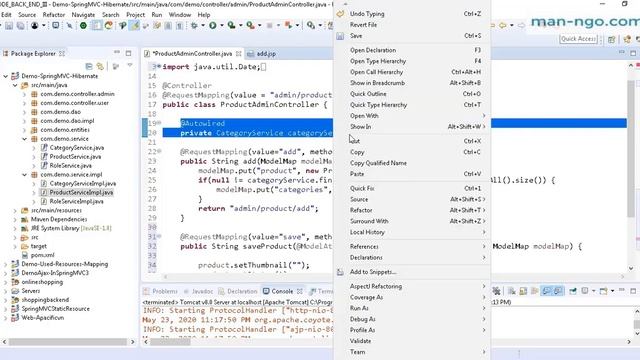This screenshot has height=360, width=640.
Task: Choose Paste from the context menu
Action: [412, 174]
